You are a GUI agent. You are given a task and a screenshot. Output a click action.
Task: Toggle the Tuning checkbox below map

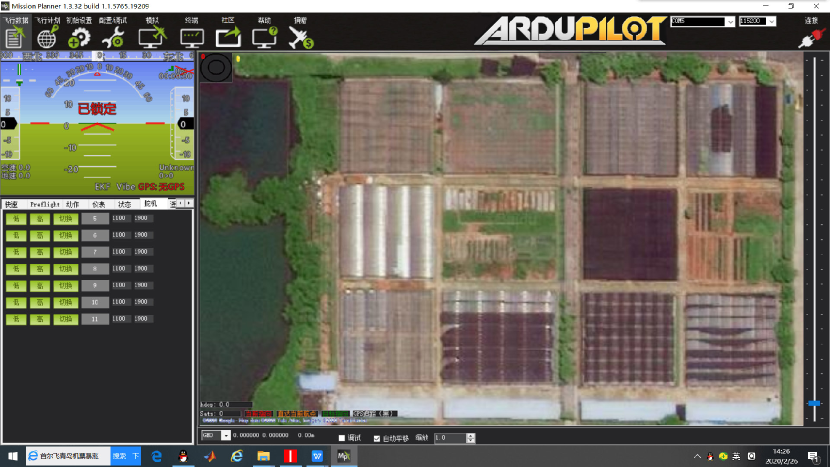(342, 438)
